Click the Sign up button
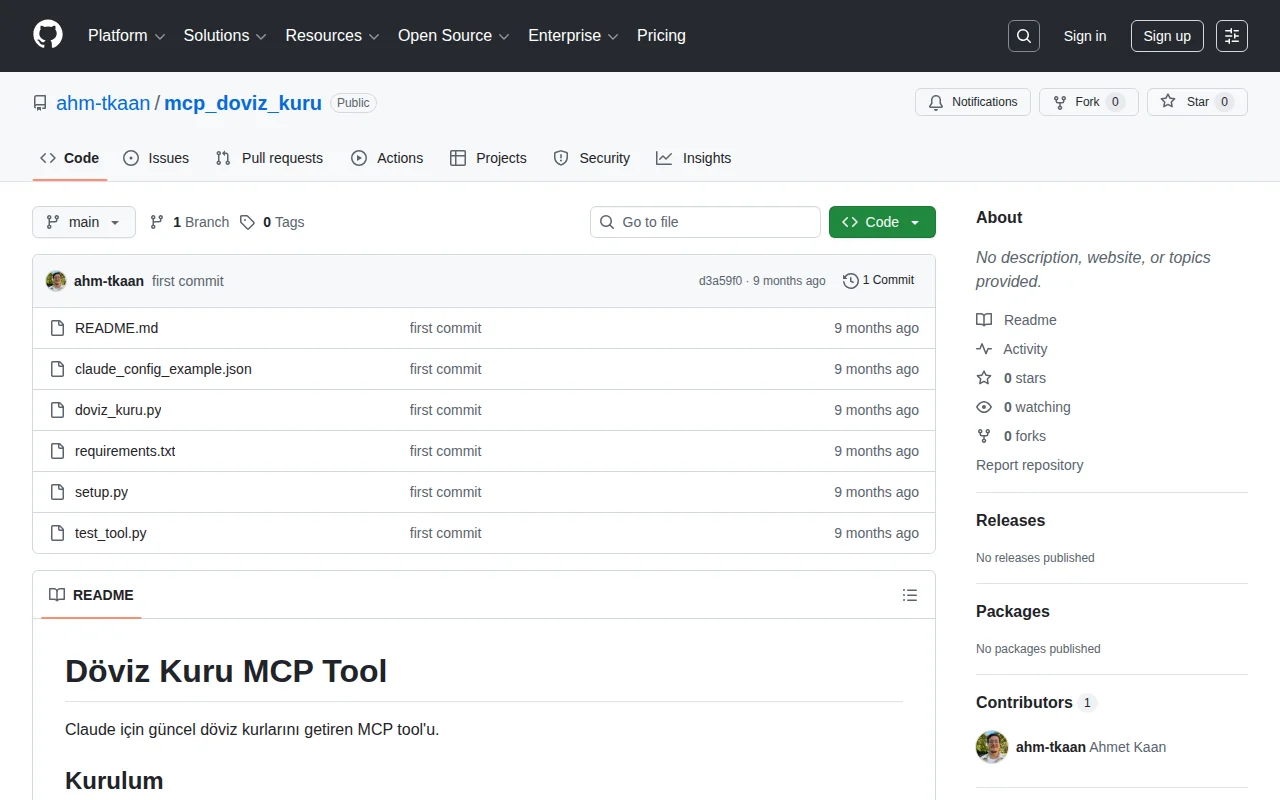The width and height of the screenshot is (1280, 800). (x=1167, y=35)
